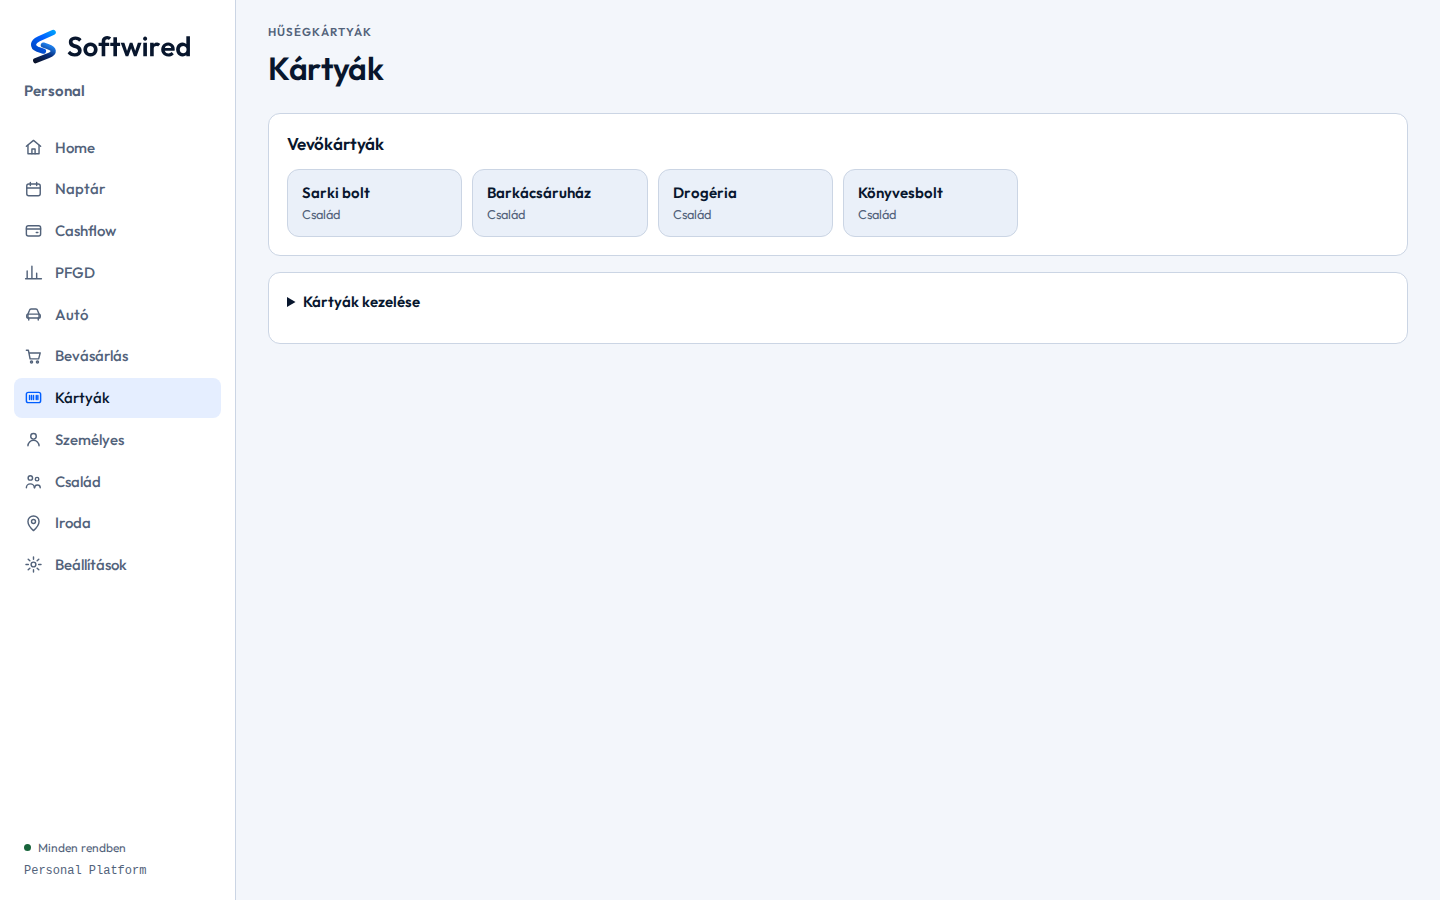1440x900 pixels.
Task: Open the Autó section
Action: pyautogui.click(x=117, y=315)
